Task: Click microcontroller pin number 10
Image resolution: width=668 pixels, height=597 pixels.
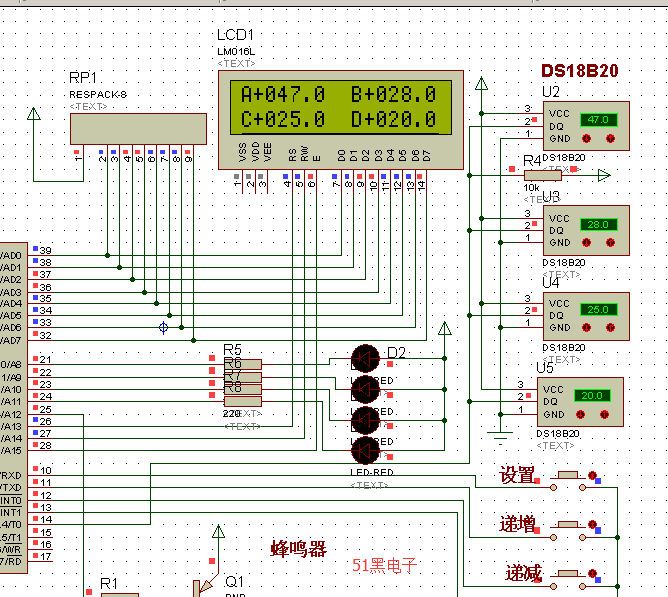Action: (46, 470)
